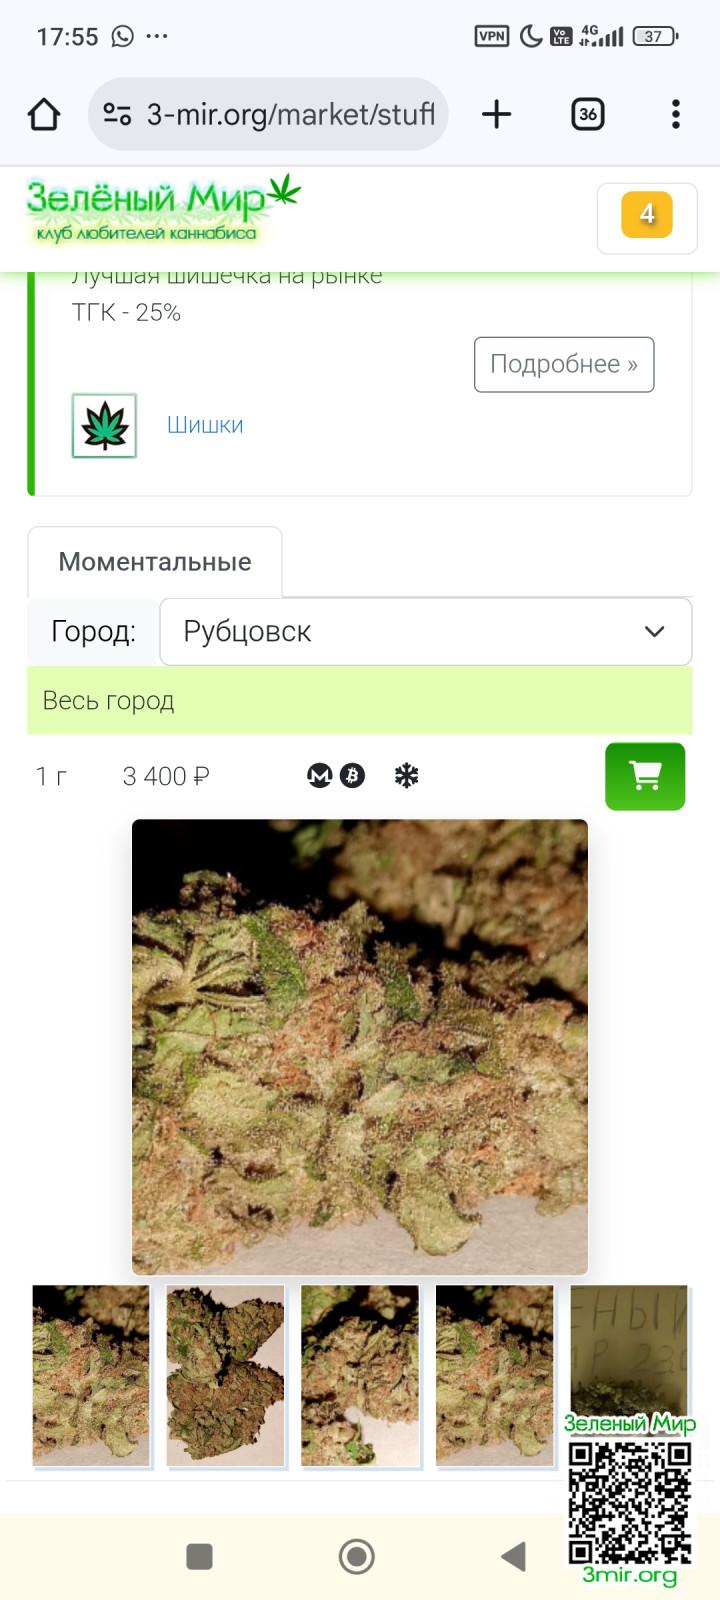The image size is (720, 1600).
Task: Open the browser three-dot menu
Action: click(676, 114)
